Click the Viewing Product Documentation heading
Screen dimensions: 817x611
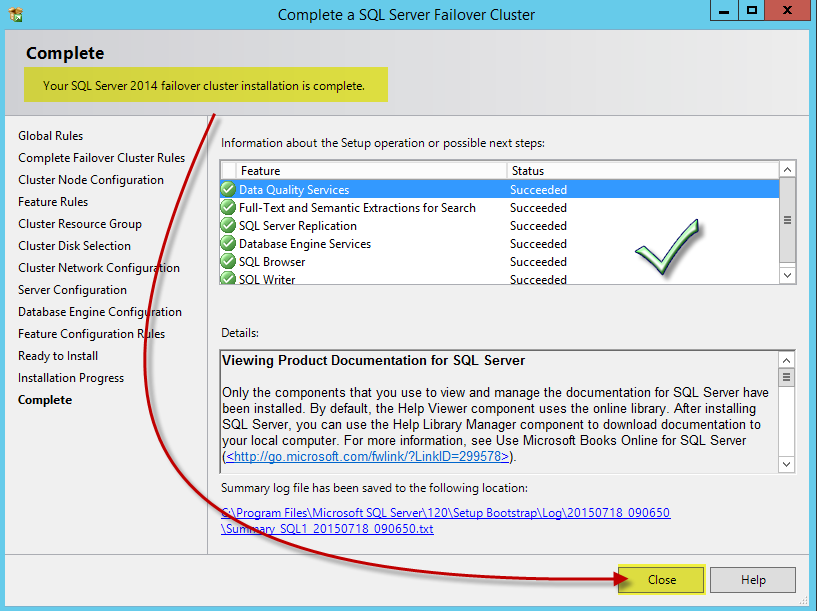373,360
